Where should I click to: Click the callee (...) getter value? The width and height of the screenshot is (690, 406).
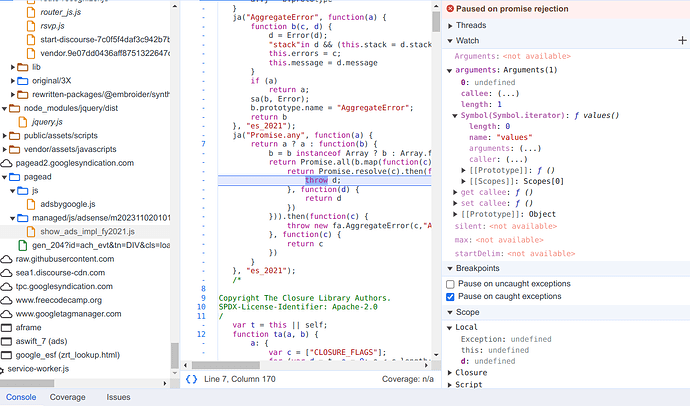pos(509,93)
